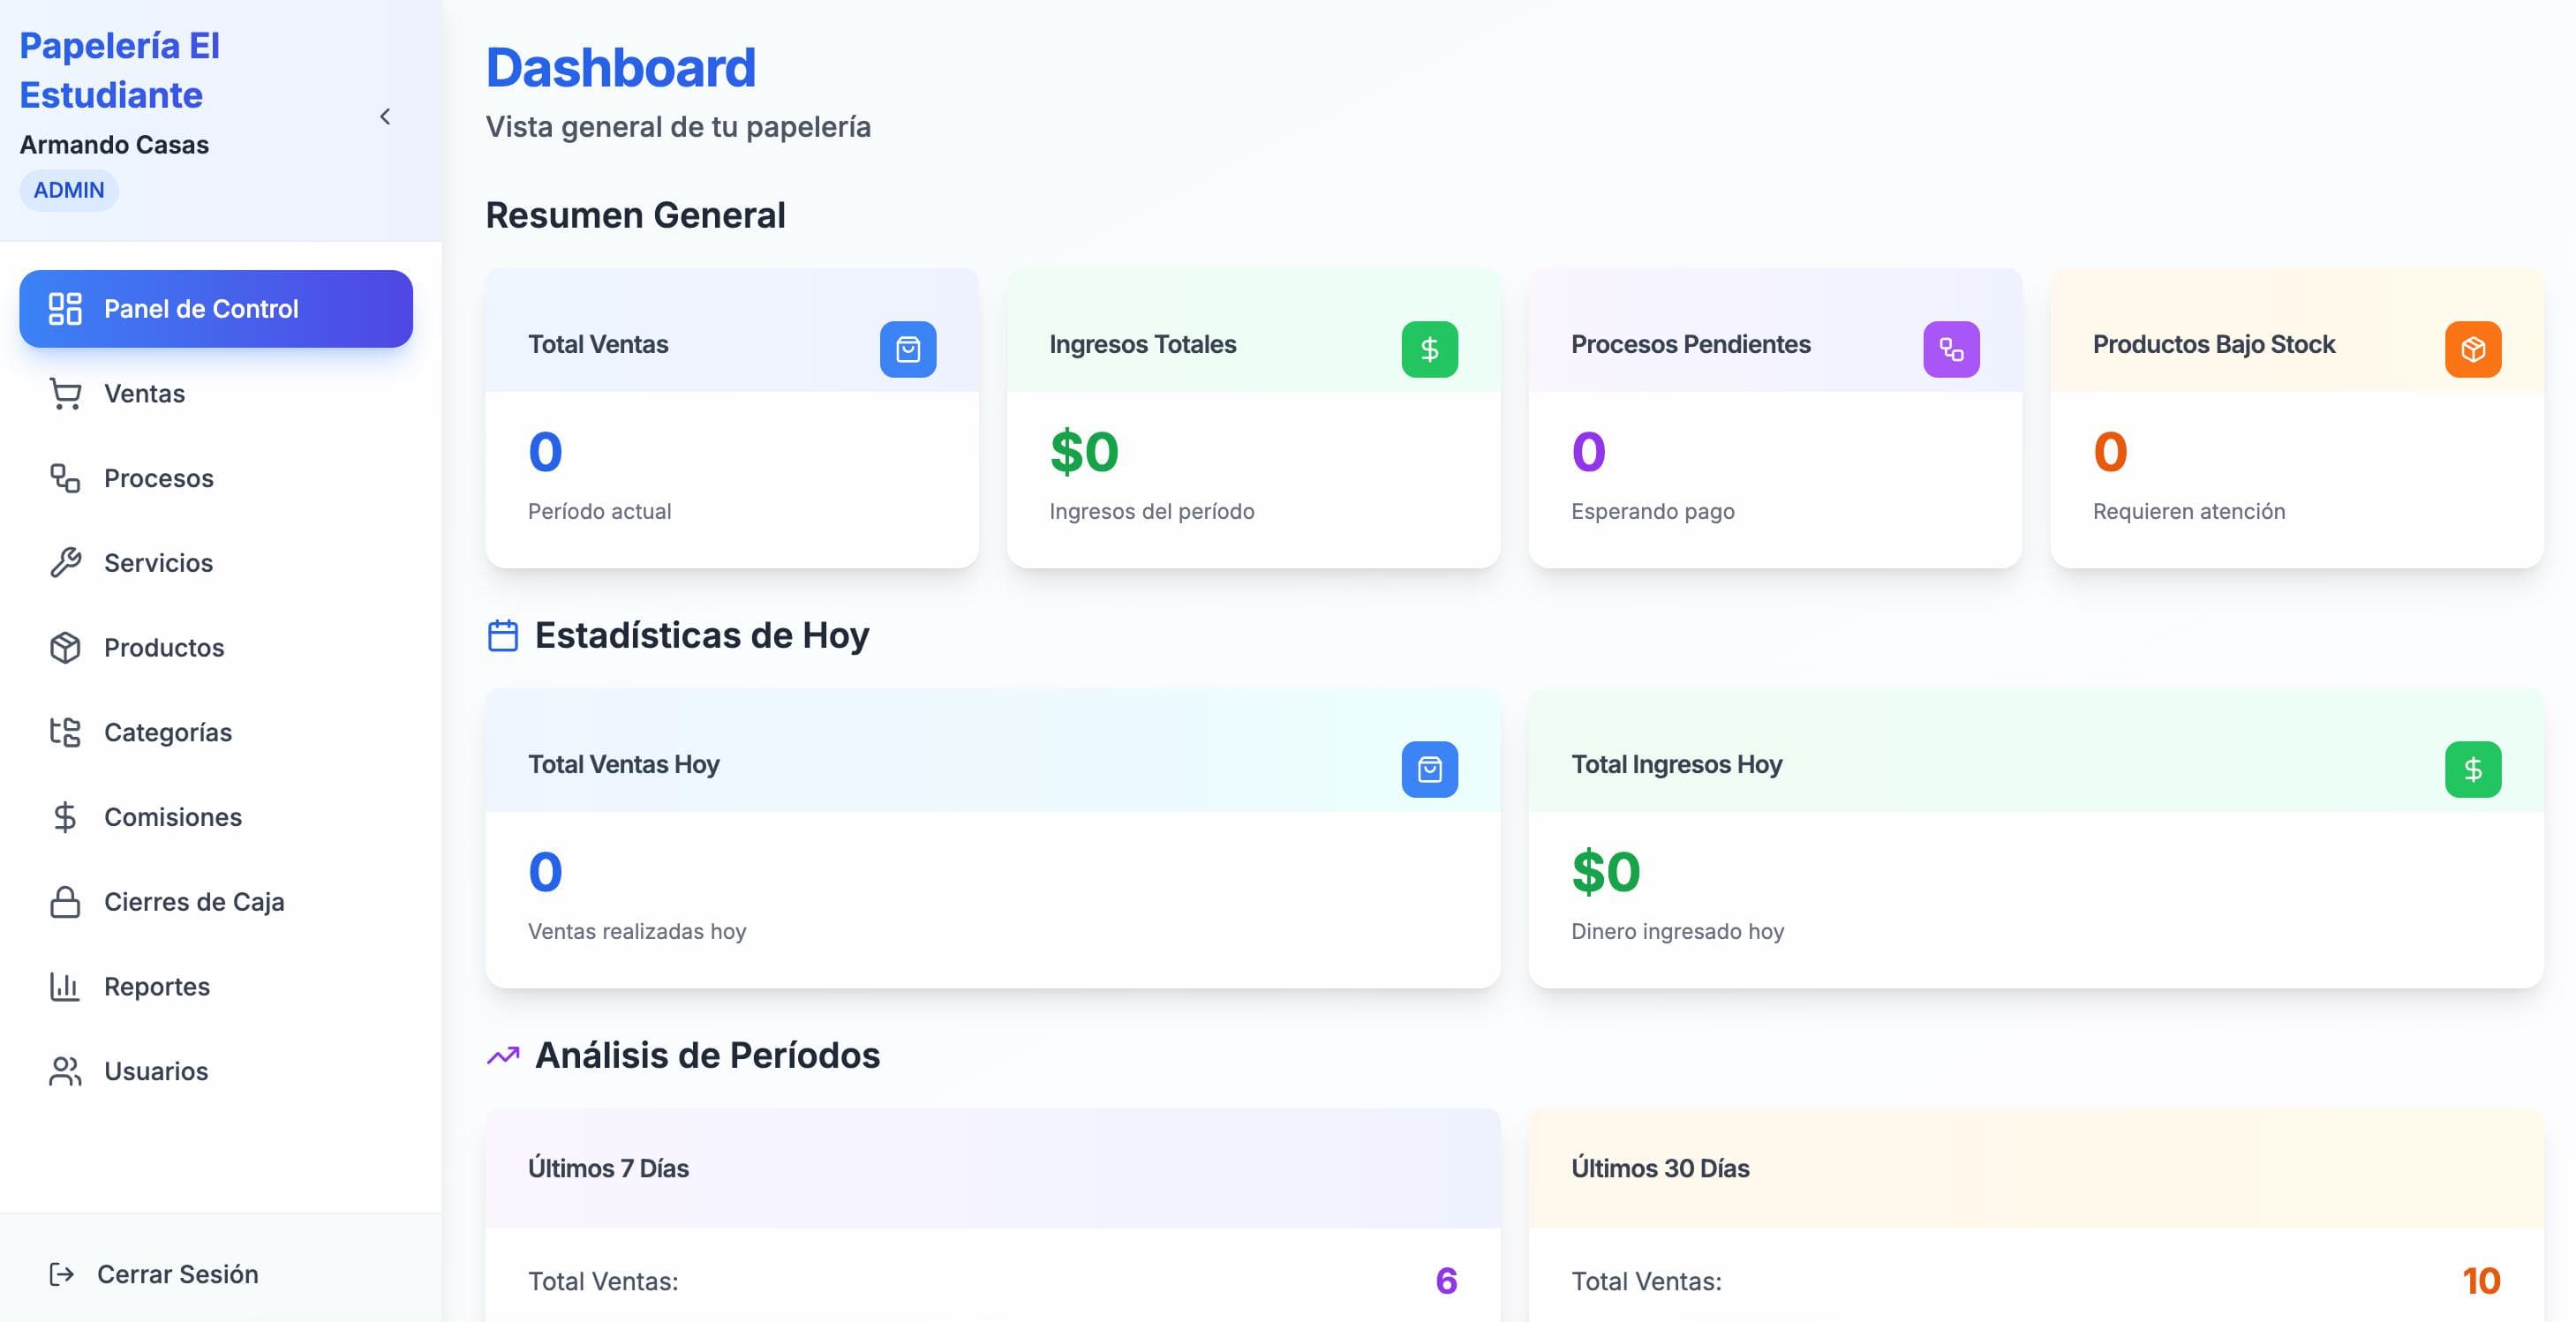This screenshot has width=2576, height=1322.
Task: Click the ADMIN role badge
Action: (x=68, y=189)
